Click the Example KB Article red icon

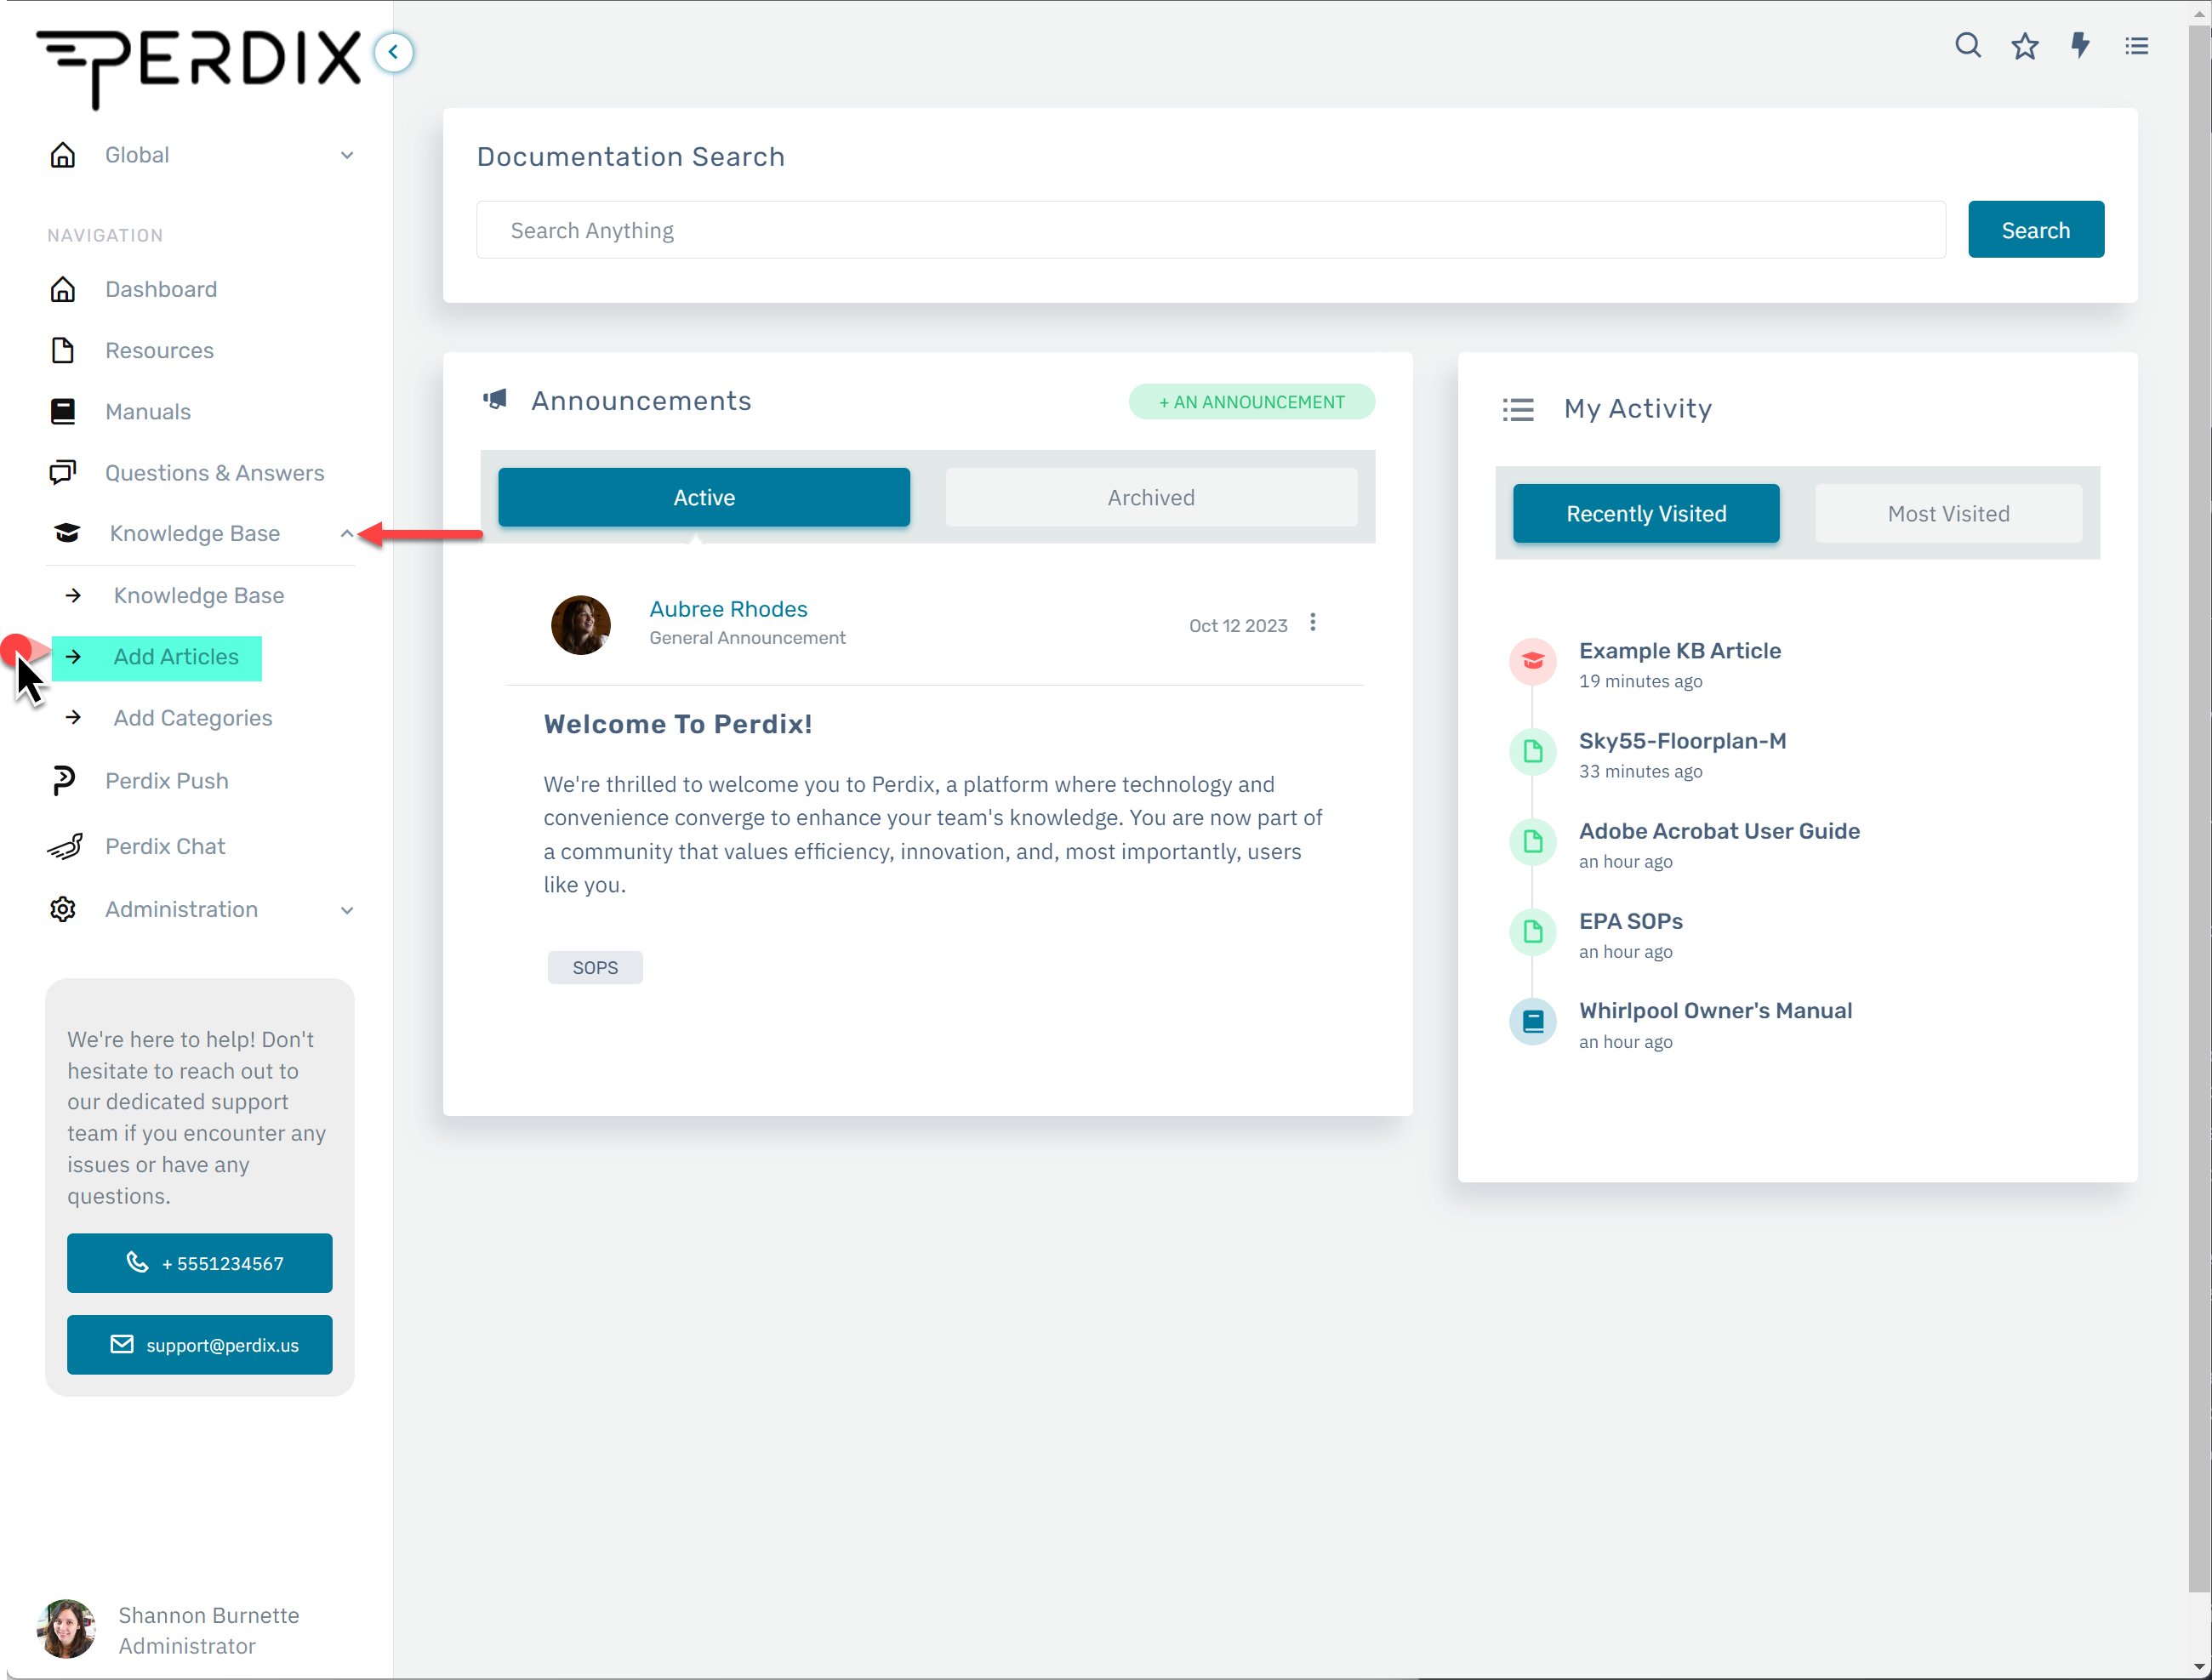point(1533,661)
